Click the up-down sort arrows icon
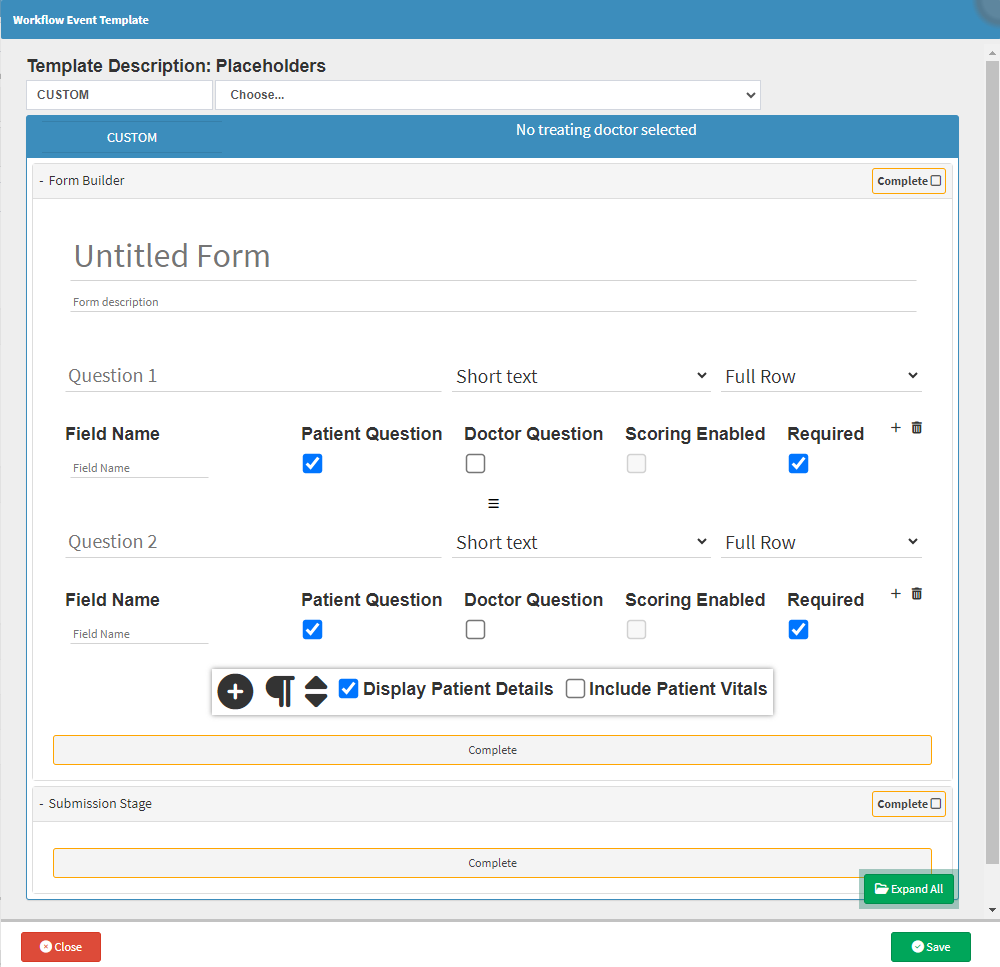This screenshot has width=1000, height=967. pos(316,691)
